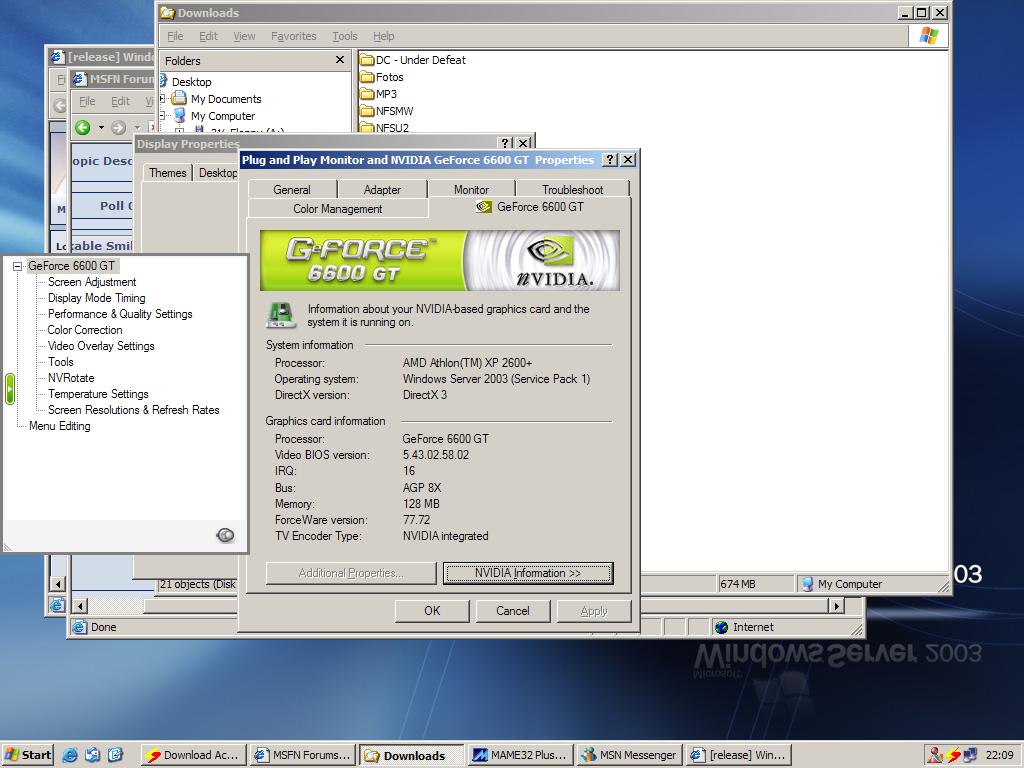1024x768 pixels.
Task: Click the help question mark in the Display Properties title bar
Action: (x=505, y=143)
